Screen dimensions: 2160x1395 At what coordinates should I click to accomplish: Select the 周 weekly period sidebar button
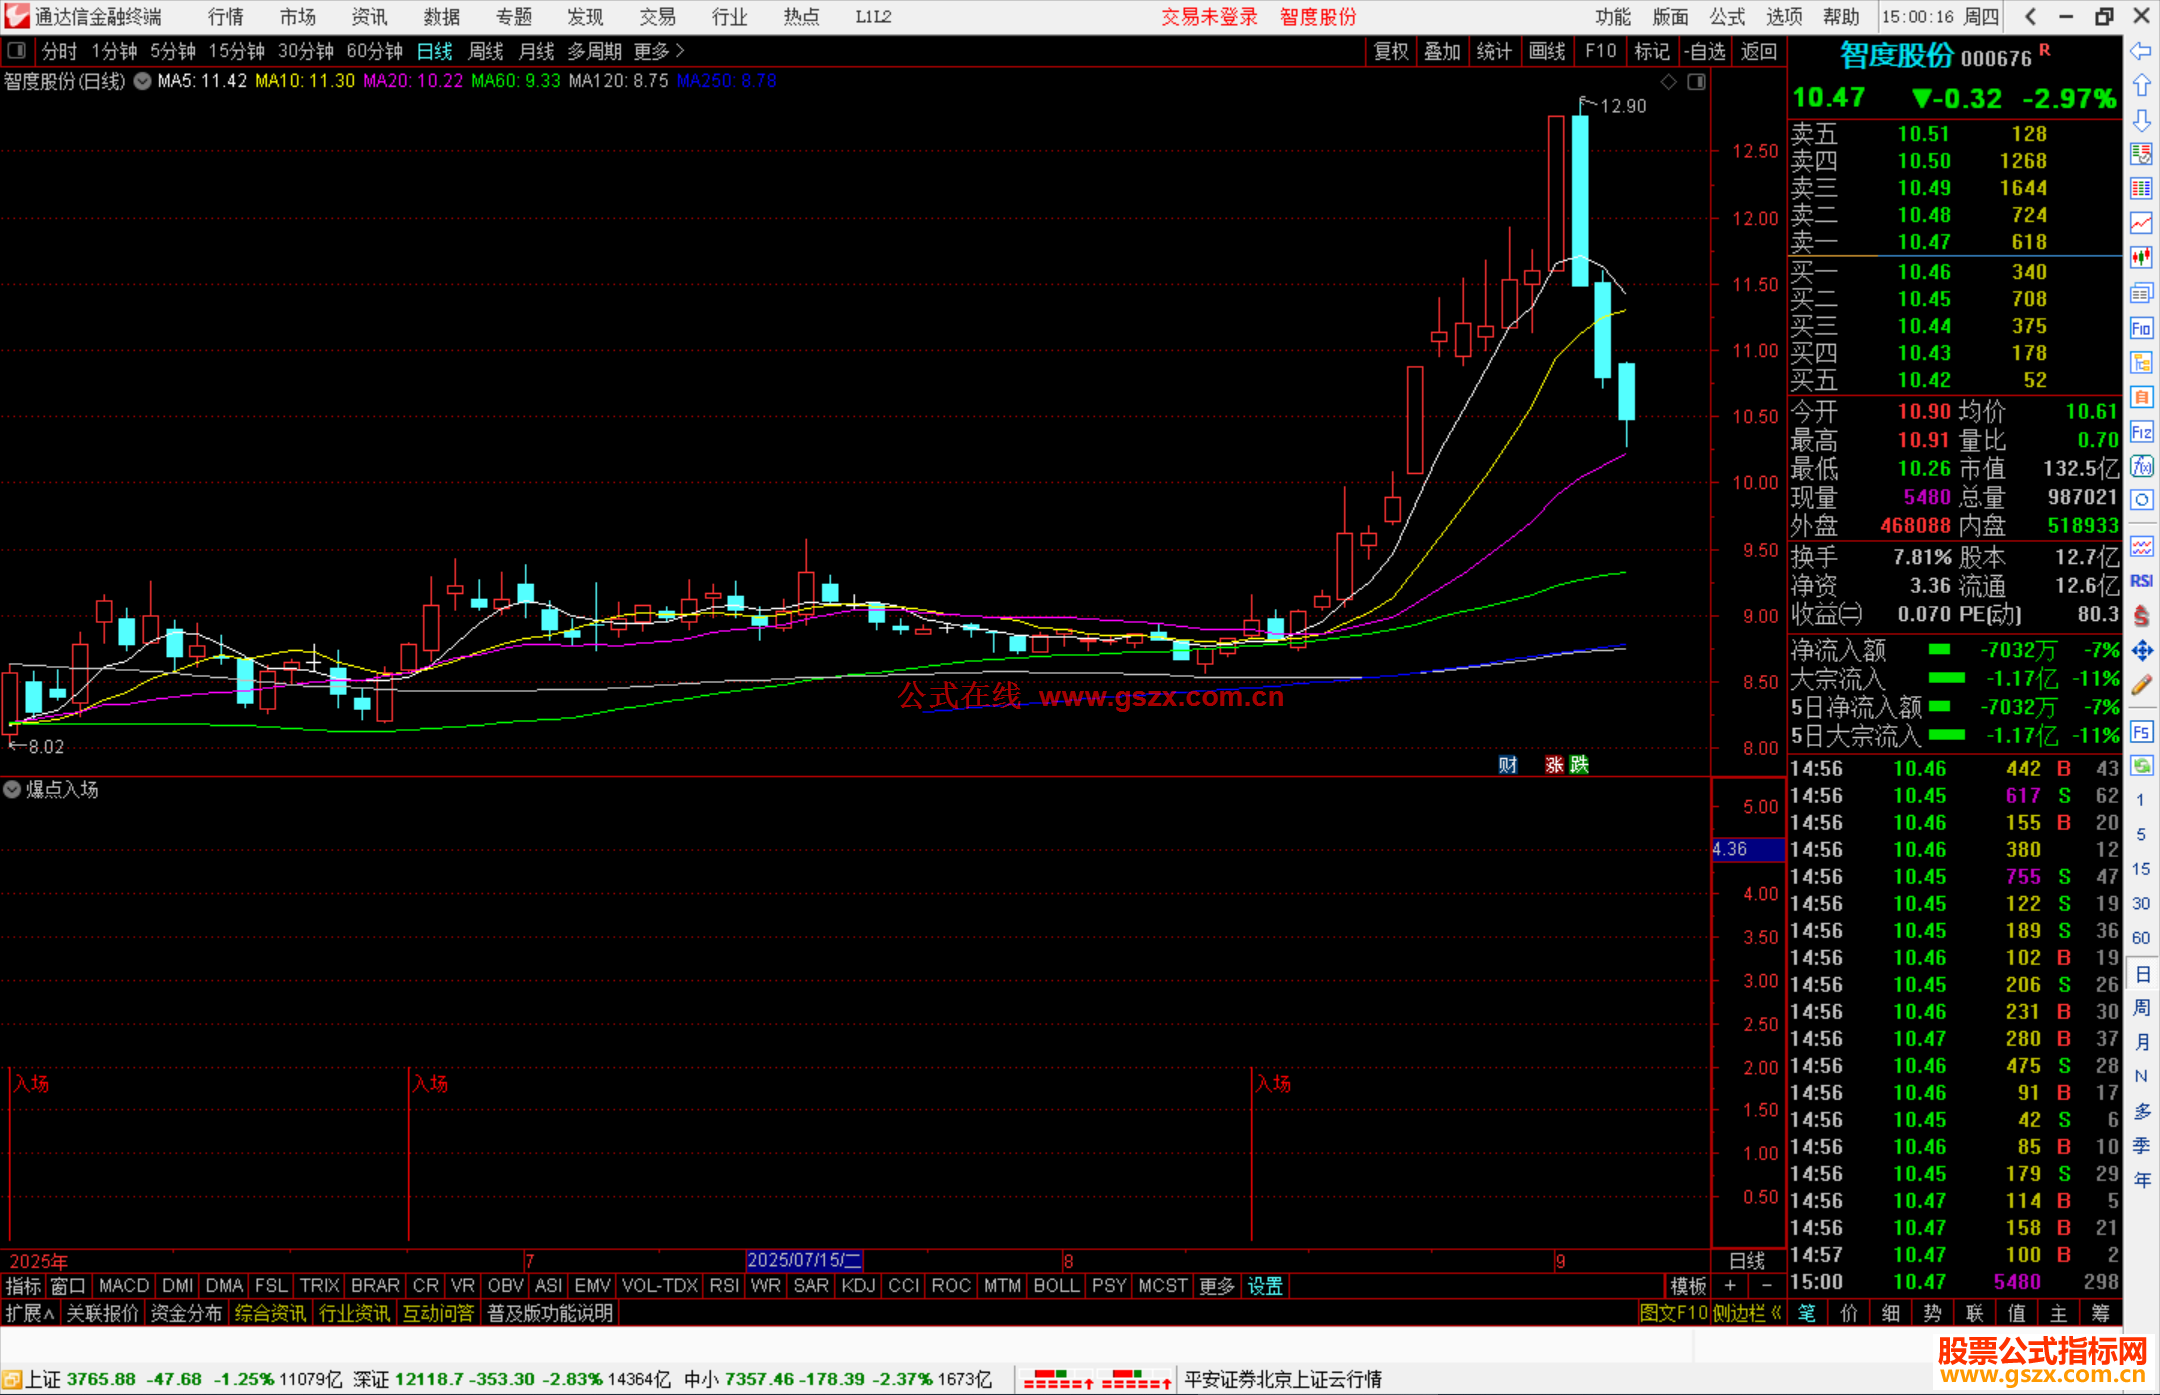(x=2141, y=1008)
